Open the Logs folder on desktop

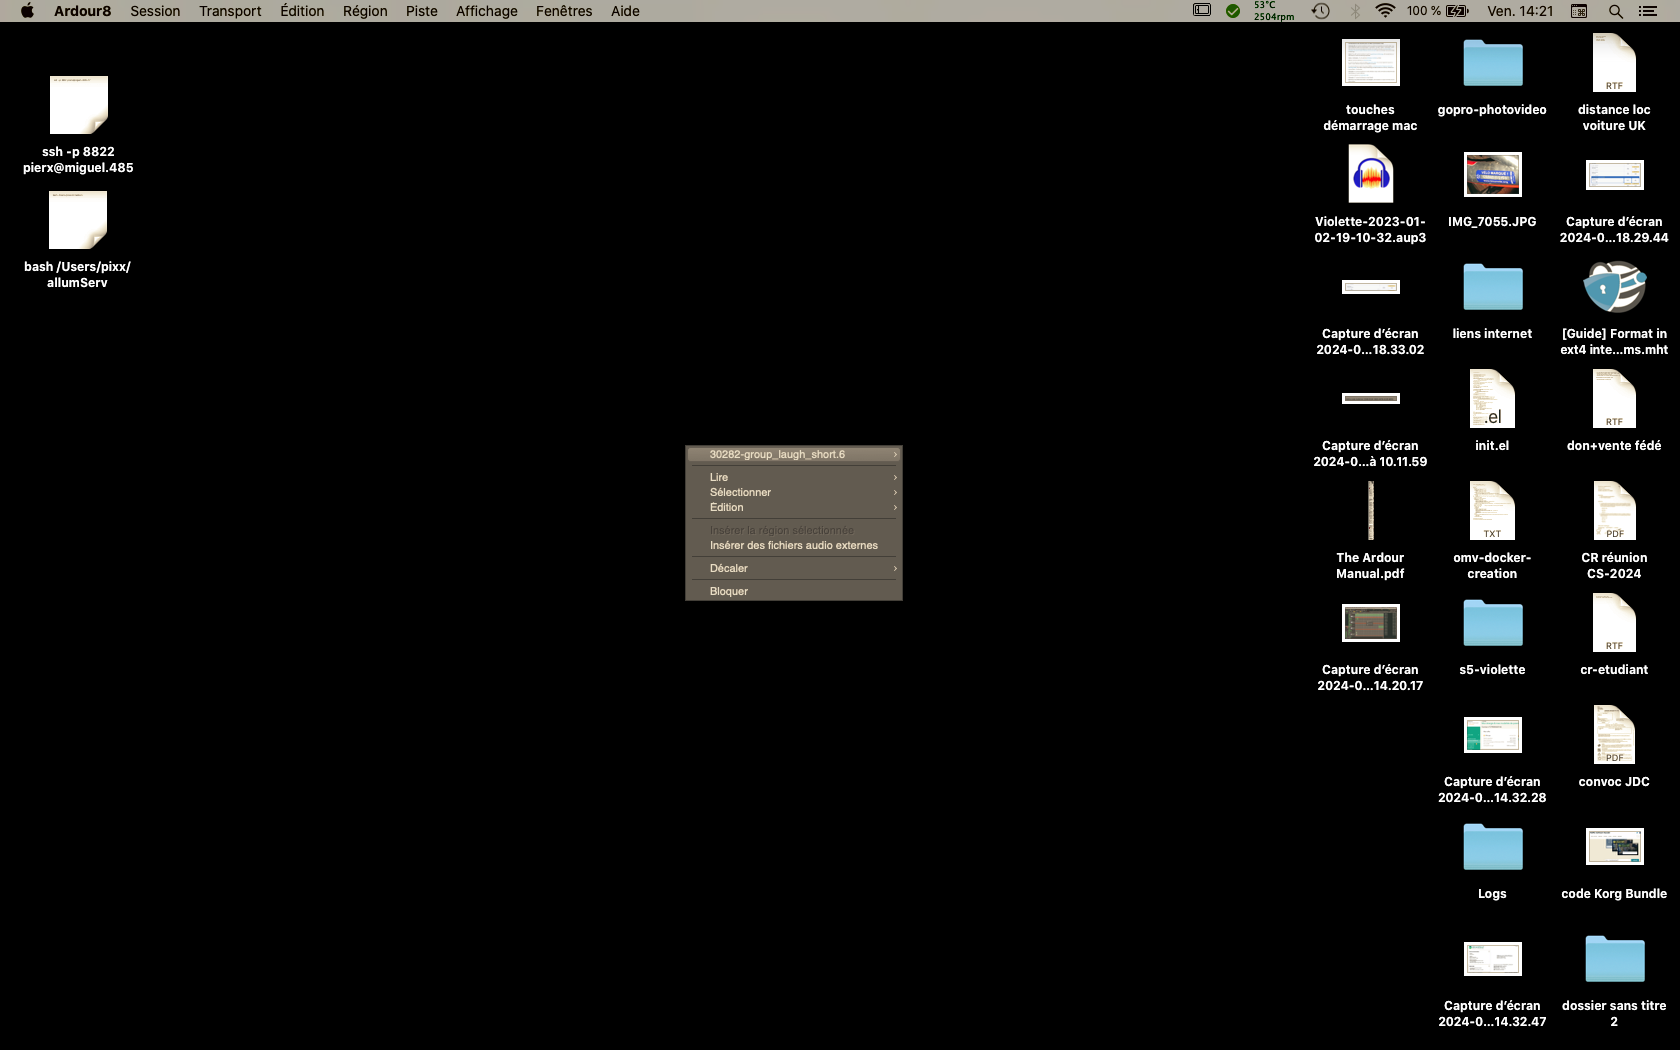pyautogui.click(x=1492, y=848)
